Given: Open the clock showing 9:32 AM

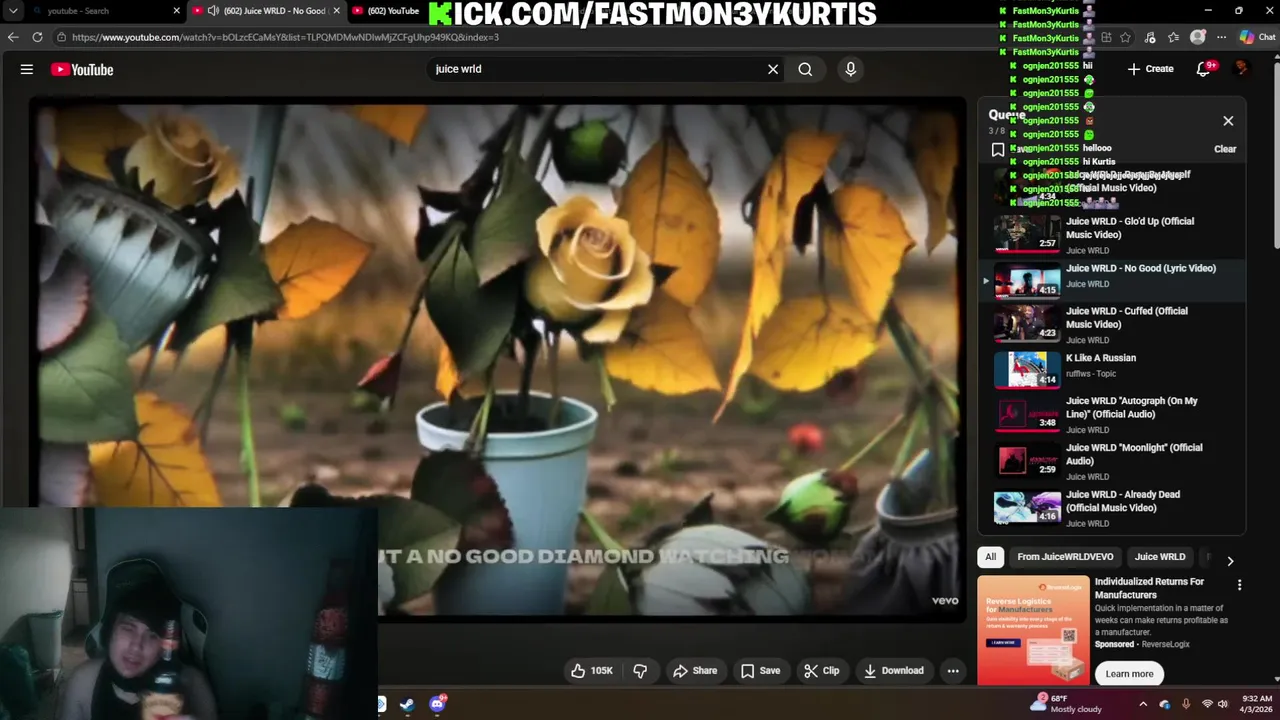Looking at the screenshot, I should 1257,704.
